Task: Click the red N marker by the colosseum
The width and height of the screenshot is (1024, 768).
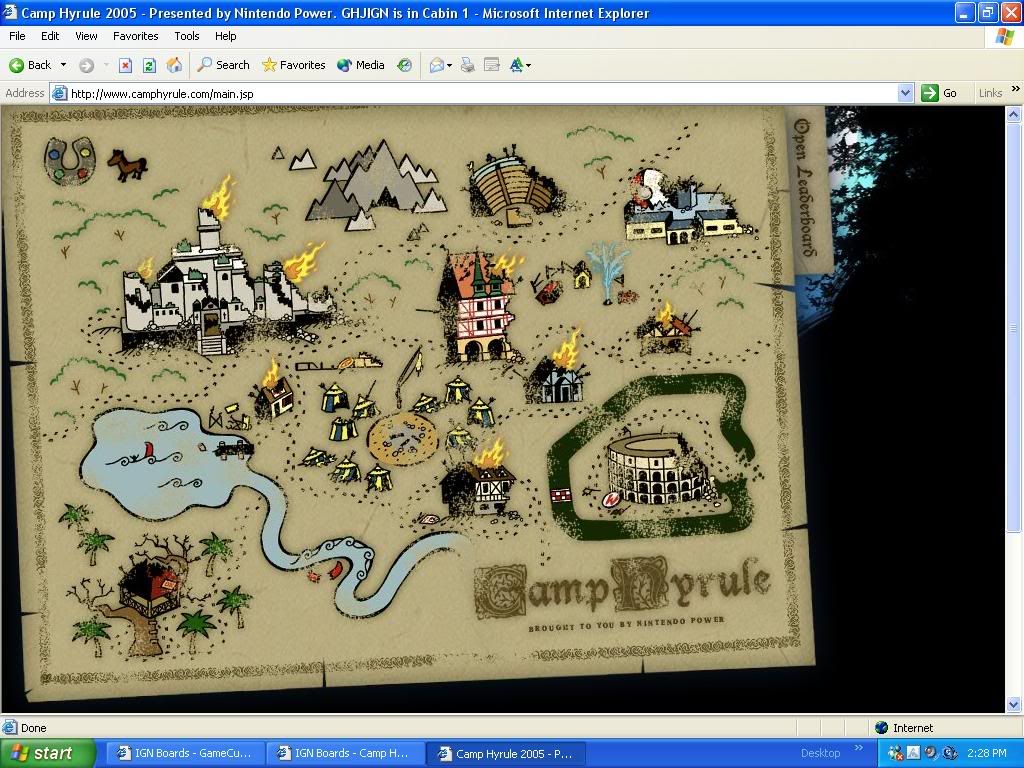Action: coord(611,501)
